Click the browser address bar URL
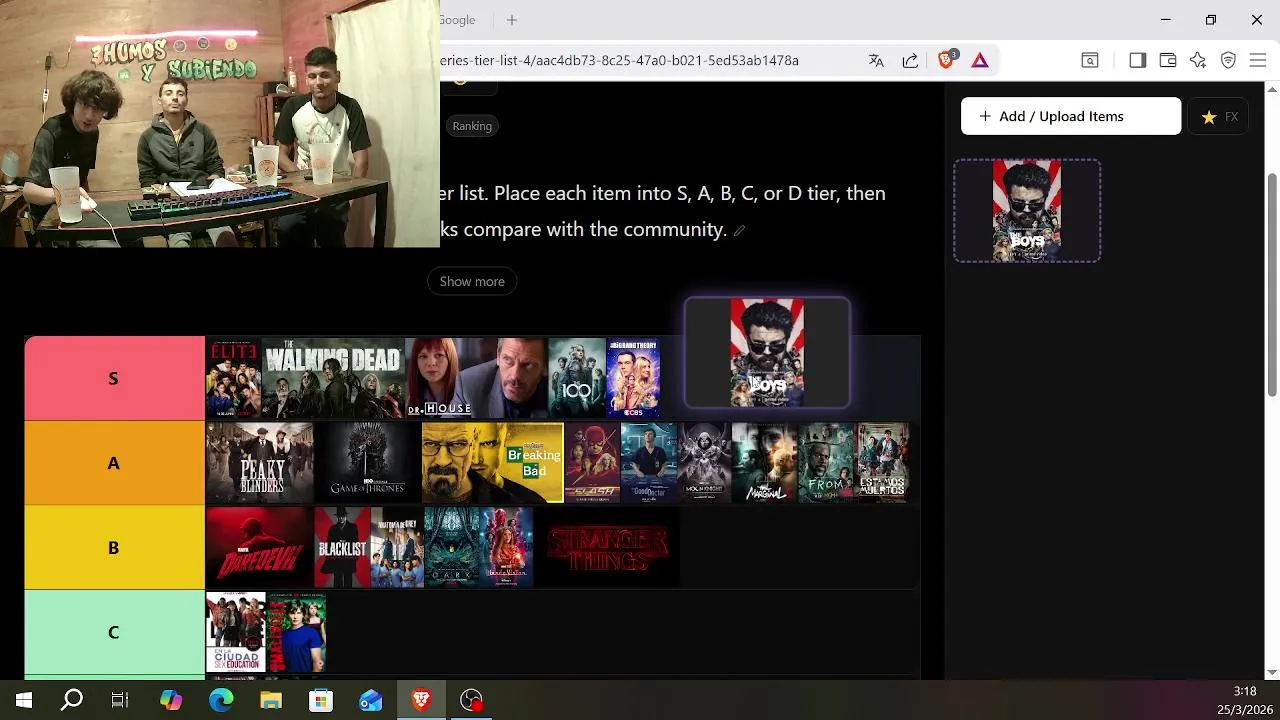1280x720 pixels. point(620,60)
